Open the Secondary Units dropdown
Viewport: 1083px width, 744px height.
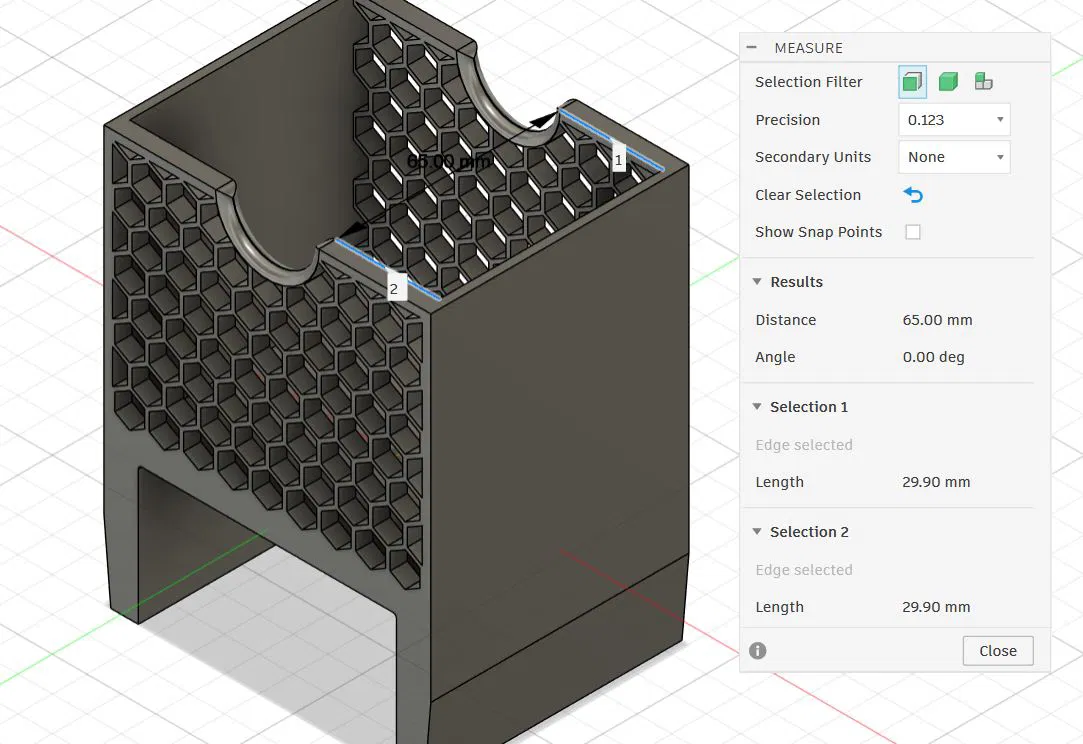pos(954,157)
